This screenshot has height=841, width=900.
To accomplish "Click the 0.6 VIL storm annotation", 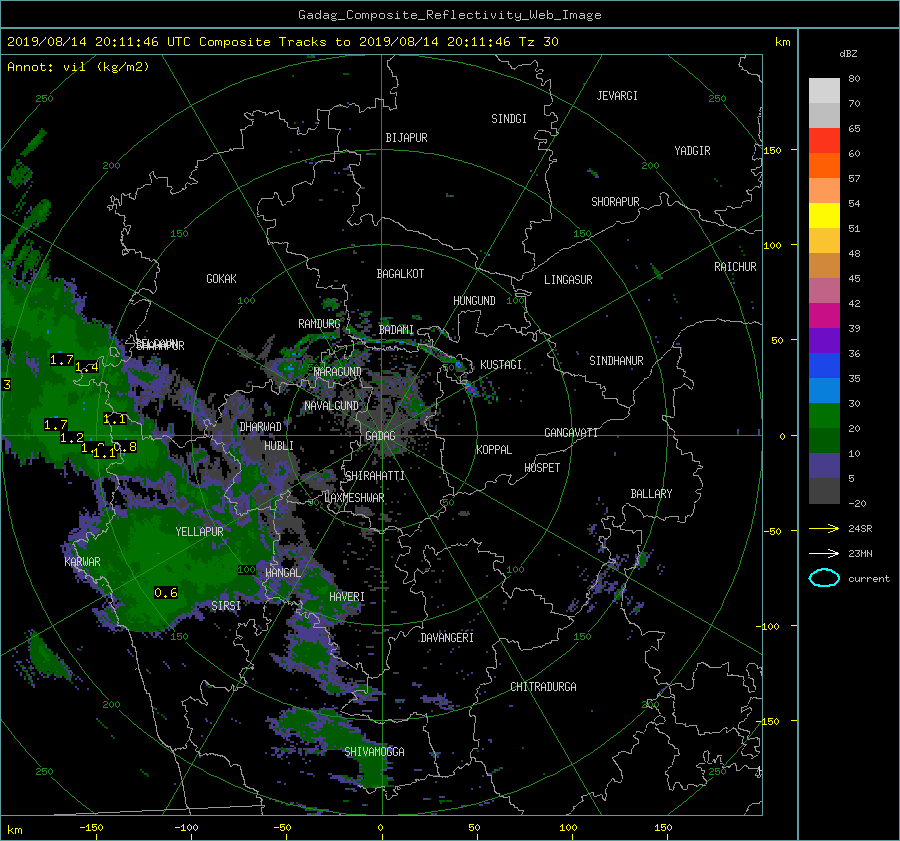I will point(166,593).
